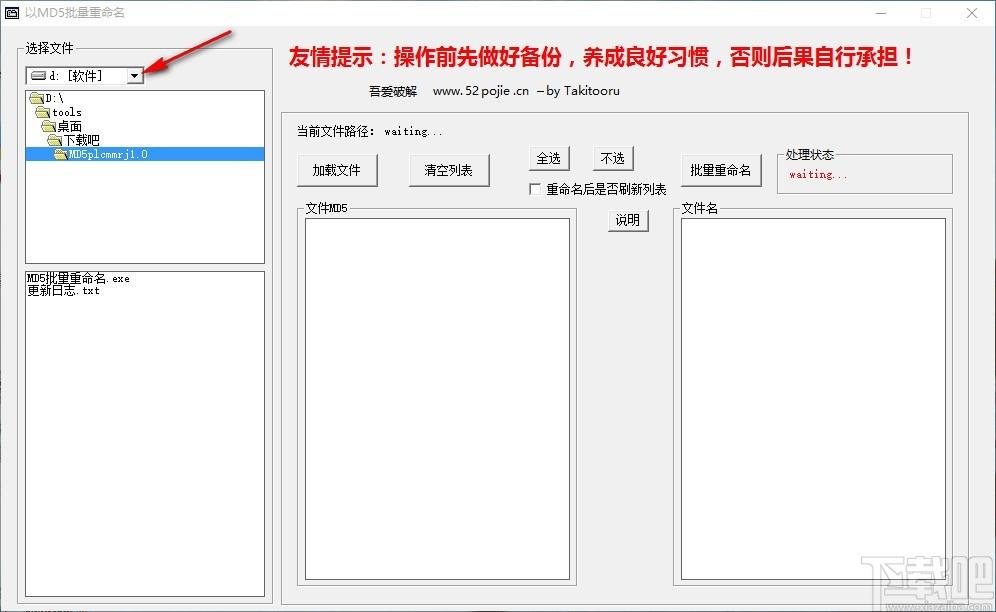Select the MD5plcmmrj1.0 folder
Screen dimensions: 996x612
145,154
